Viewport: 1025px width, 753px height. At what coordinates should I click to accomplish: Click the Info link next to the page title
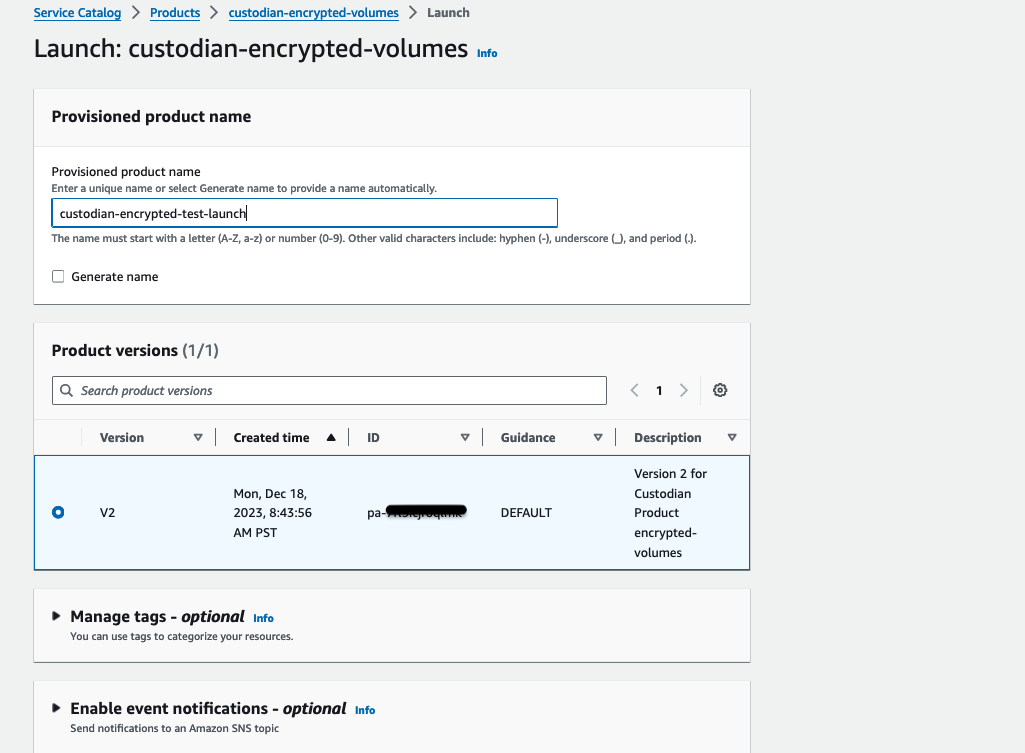coord(486,53)
